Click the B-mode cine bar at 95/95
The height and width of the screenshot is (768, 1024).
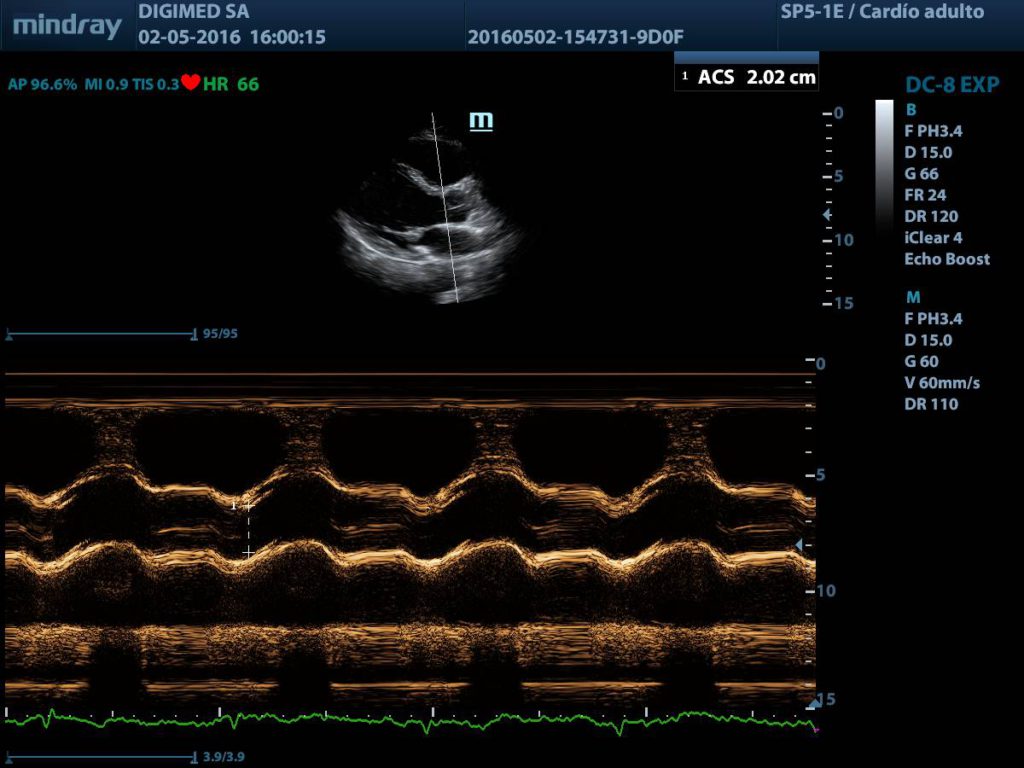[100, 334]
